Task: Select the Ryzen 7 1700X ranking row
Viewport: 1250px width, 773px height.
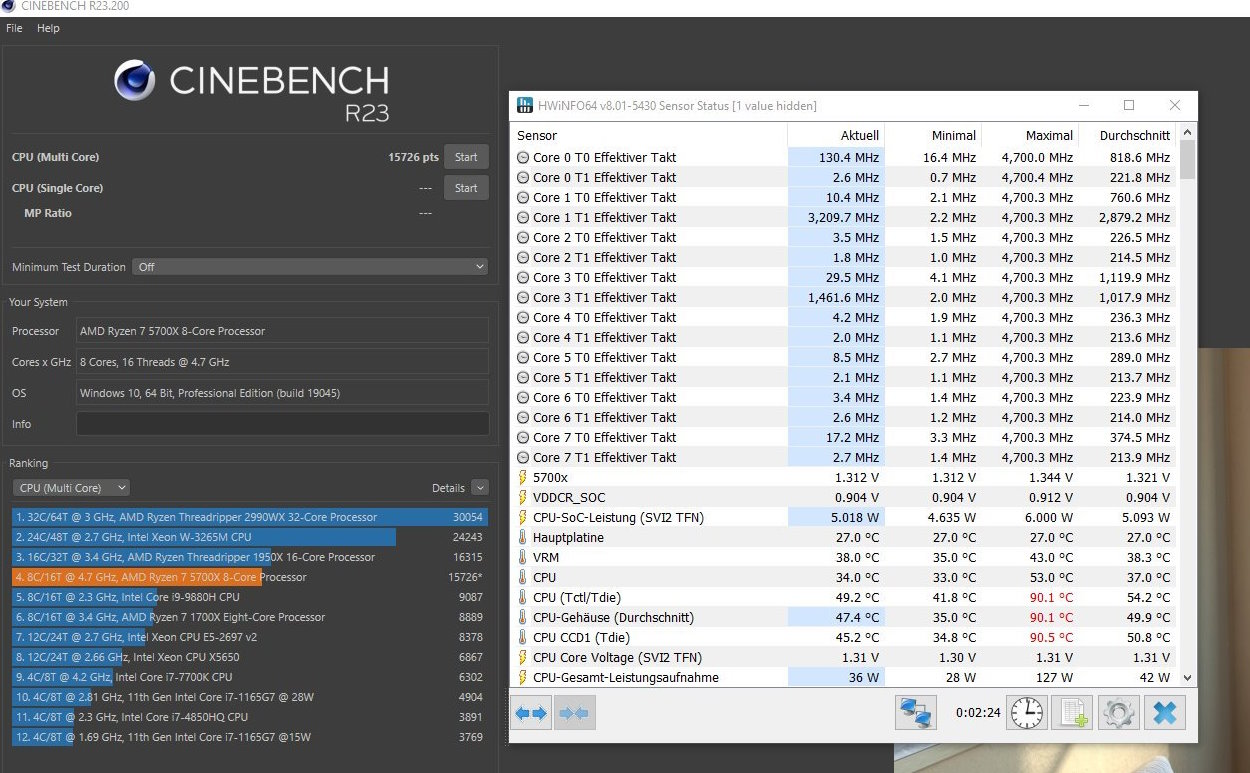Action: (x=250, y=617)
